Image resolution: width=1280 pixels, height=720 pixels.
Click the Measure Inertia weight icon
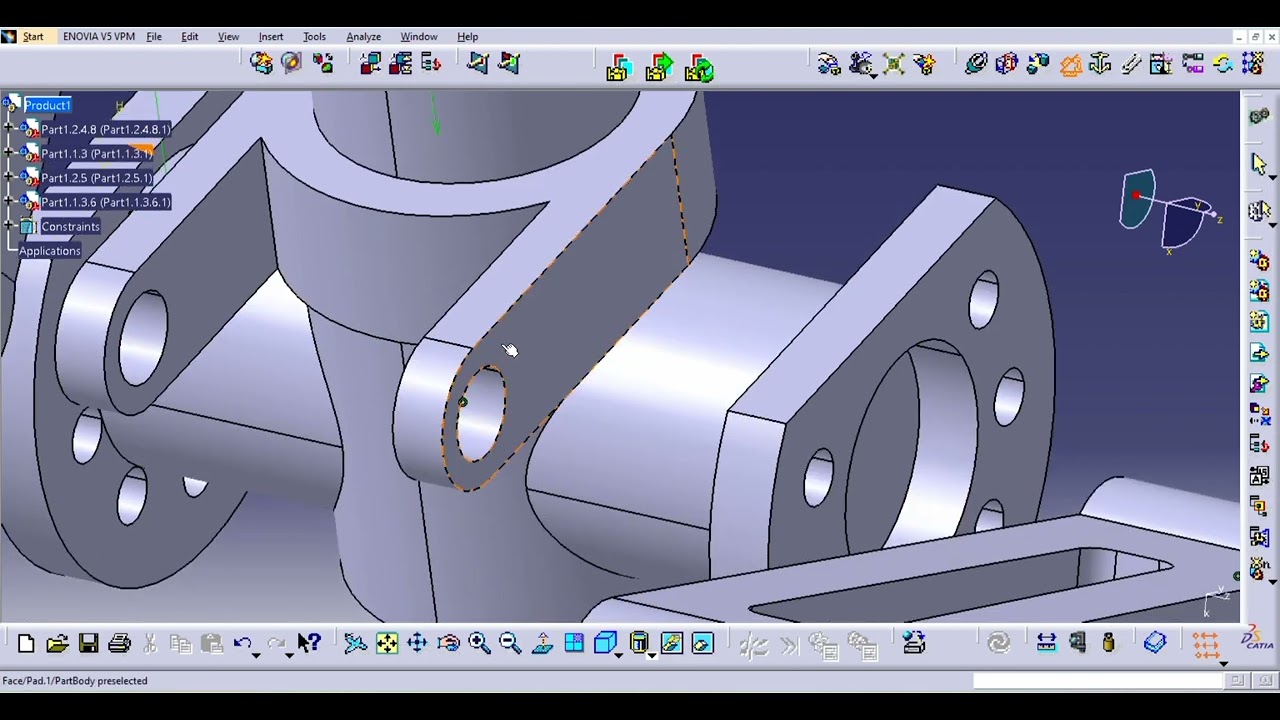pyautogui.click(x=1108, y=643)
